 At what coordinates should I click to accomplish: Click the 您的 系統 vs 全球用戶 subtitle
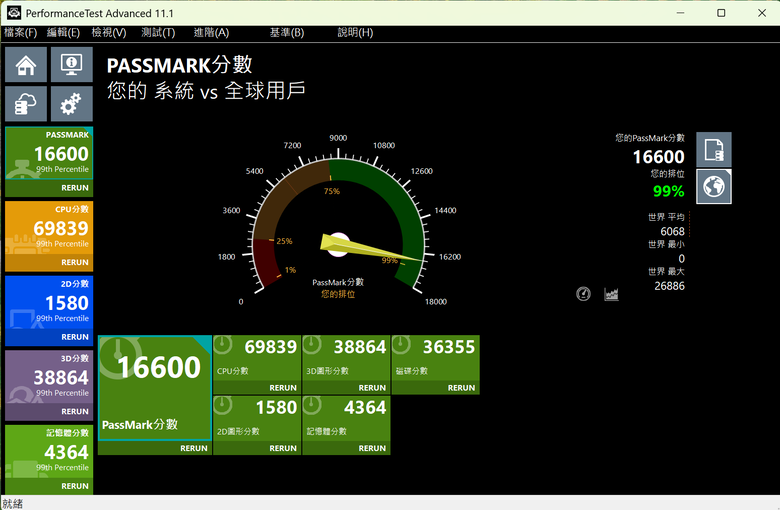click(205, 91)
